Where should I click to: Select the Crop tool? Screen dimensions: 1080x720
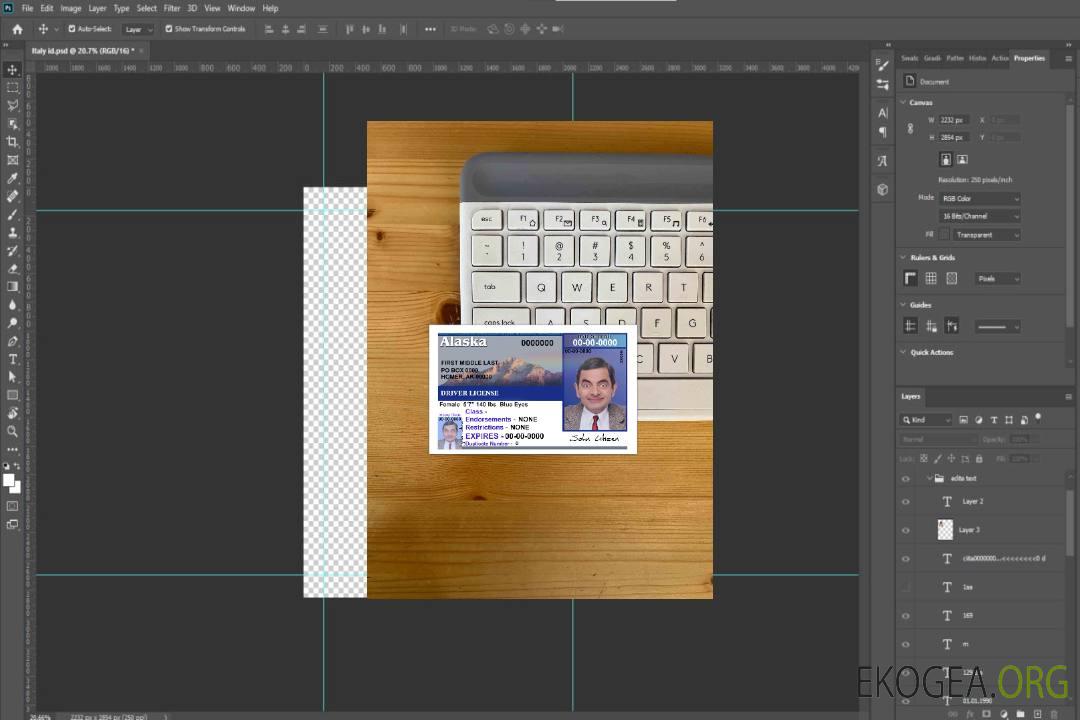click(12, 141)
